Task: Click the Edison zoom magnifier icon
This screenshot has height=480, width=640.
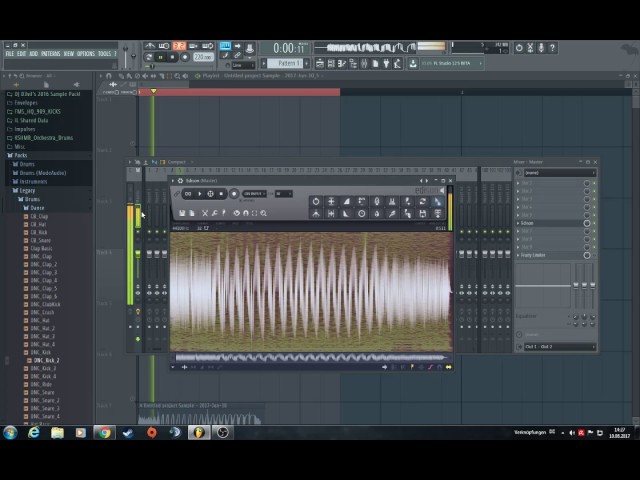Action: (264, 213)
